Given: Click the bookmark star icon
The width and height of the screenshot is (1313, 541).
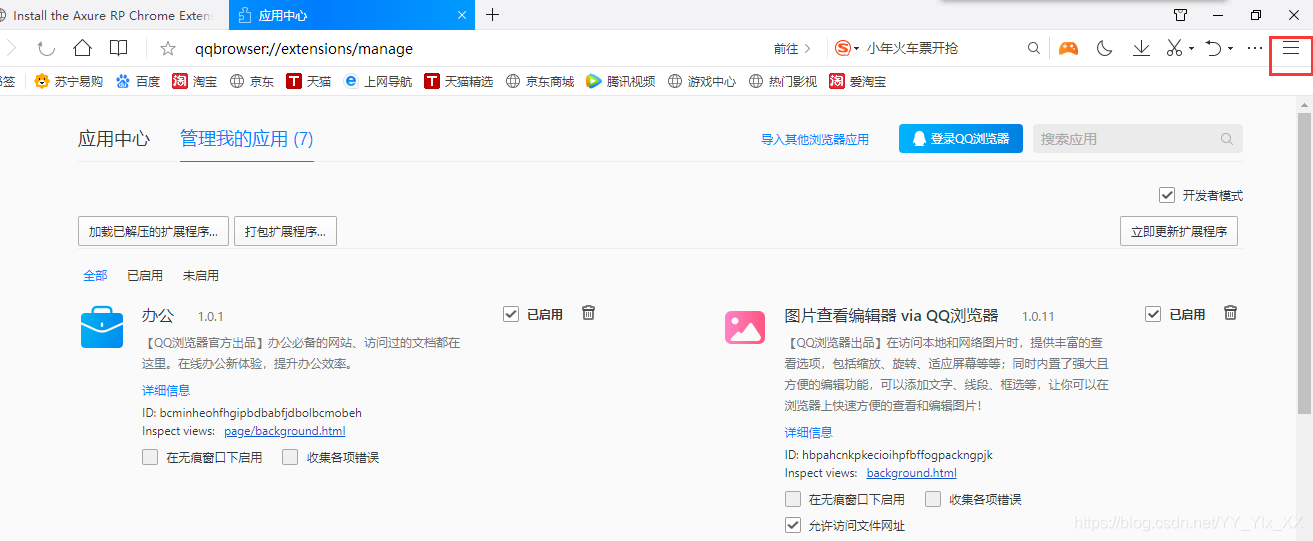Looking at the screenshot, I should [x=168, y=48].
